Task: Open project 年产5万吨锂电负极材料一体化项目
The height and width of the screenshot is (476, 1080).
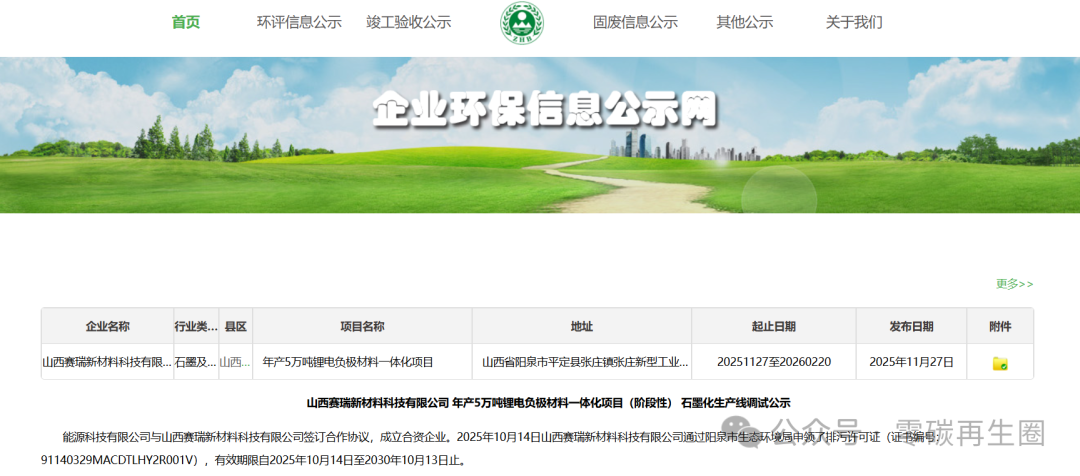Action: pos(349,362)
